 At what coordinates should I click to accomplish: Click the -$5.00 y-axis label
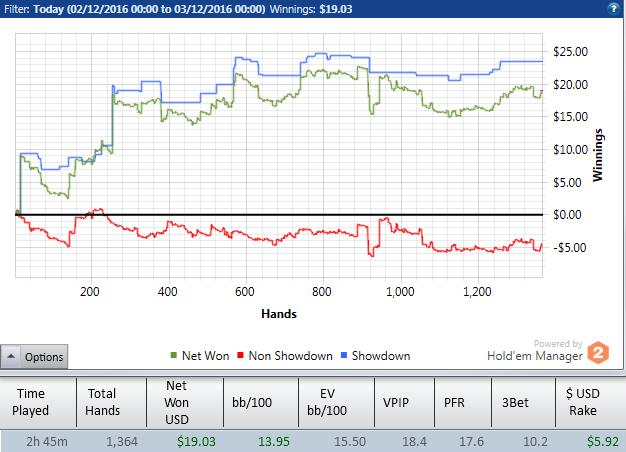pyautogui.click(x=570, y=248)
